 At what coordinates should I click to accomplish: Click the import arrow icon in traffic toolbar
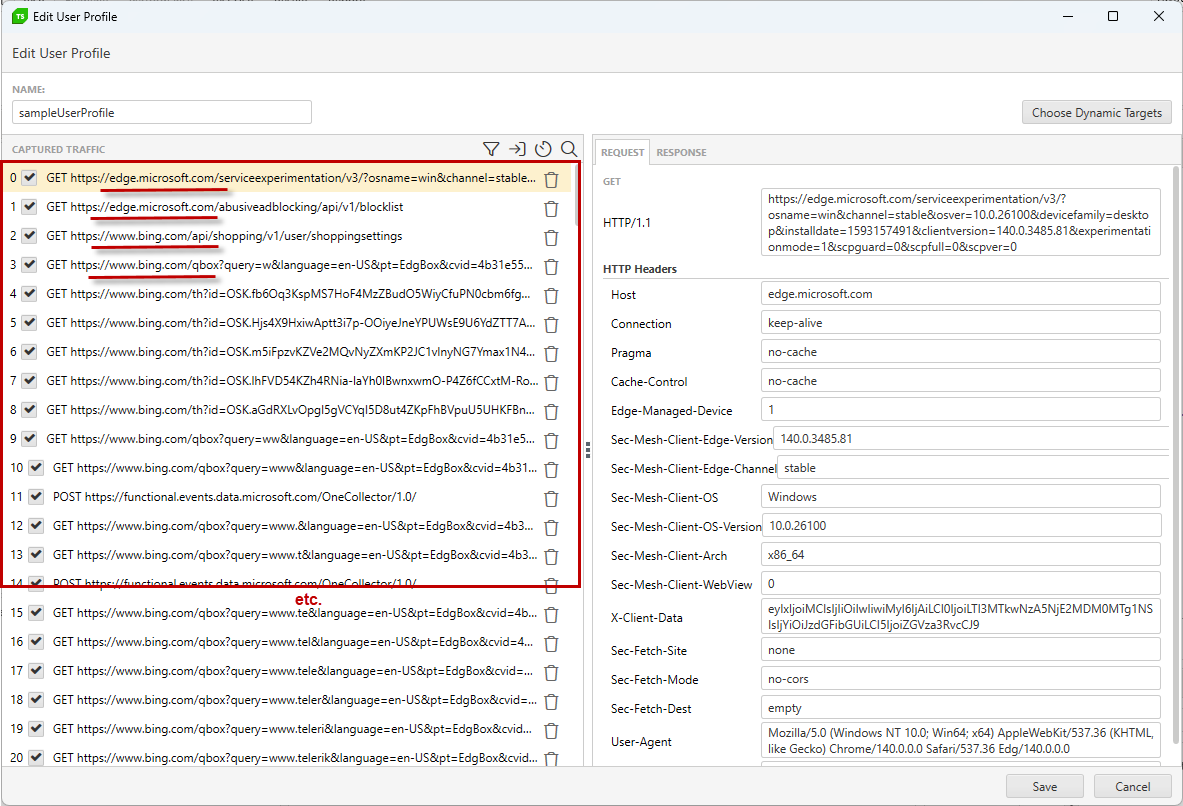[x=517, y=148]
